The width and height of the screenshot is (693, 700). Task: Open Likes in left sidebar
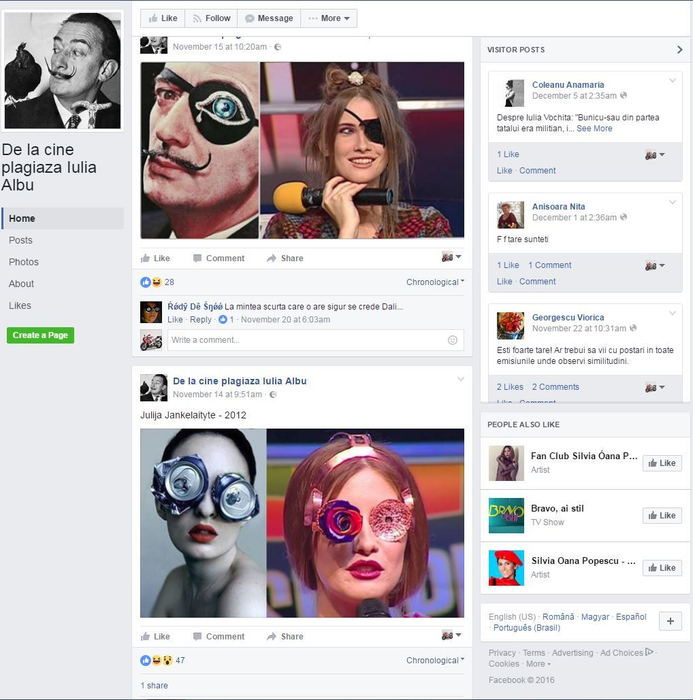(20, 306)
